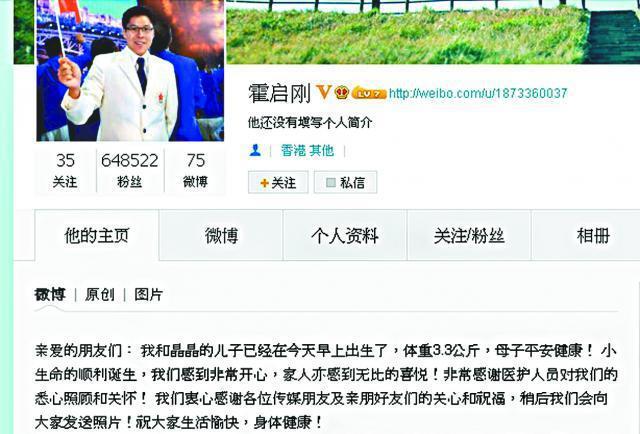This screenshot has height=434, width=640.
Task: Filter posts by 图片
Action: click(x=149, y=294)
